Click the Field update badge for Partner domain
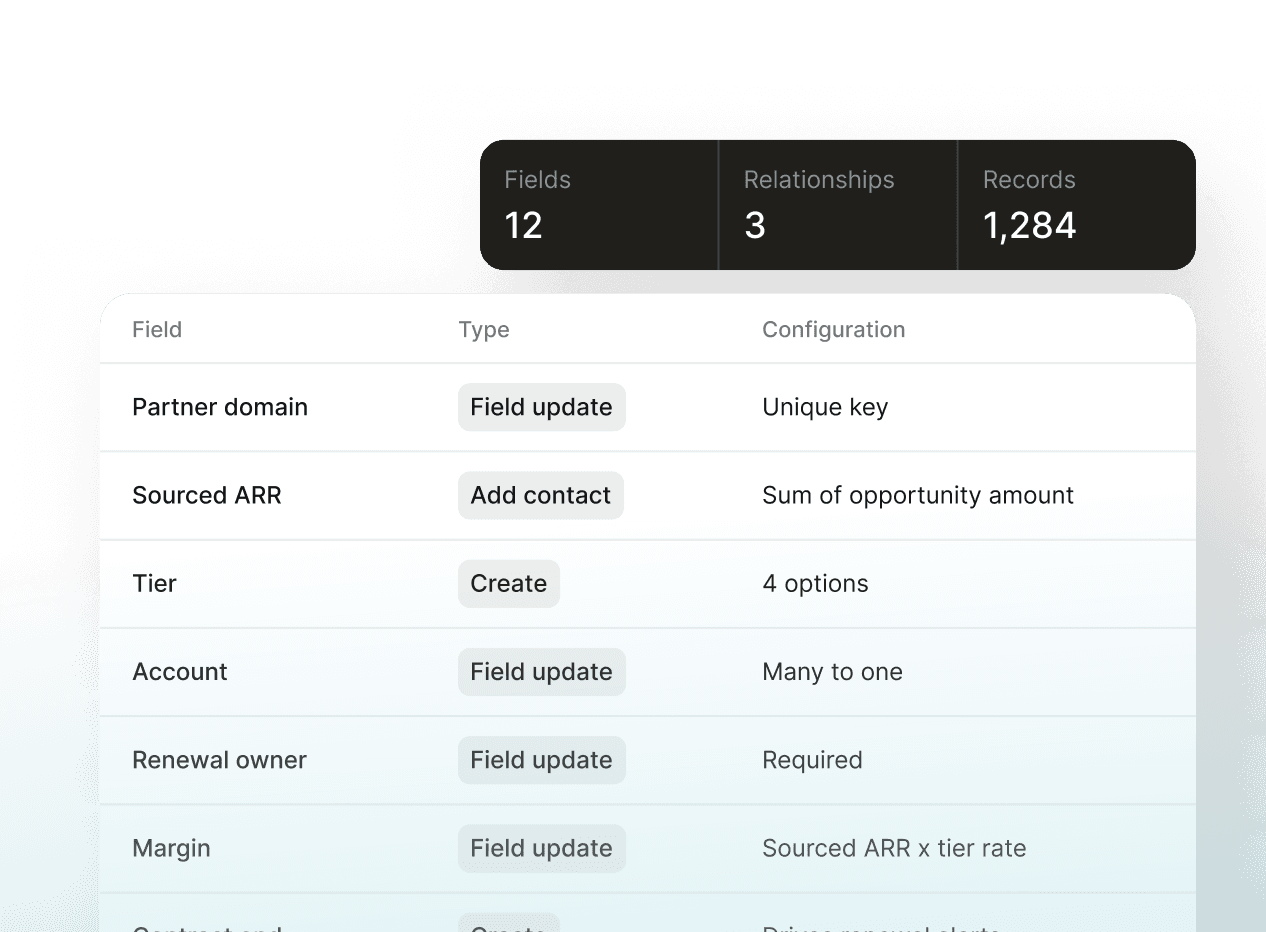The height and width of the screenshot is (932, 1266). [x=542, y=407]
